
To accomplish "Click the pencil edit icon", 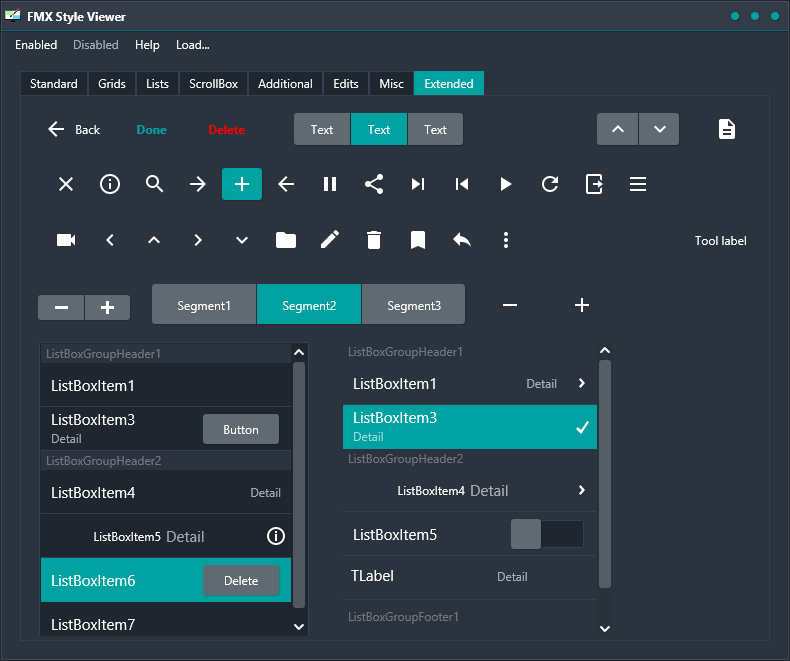I will point(330,240).
